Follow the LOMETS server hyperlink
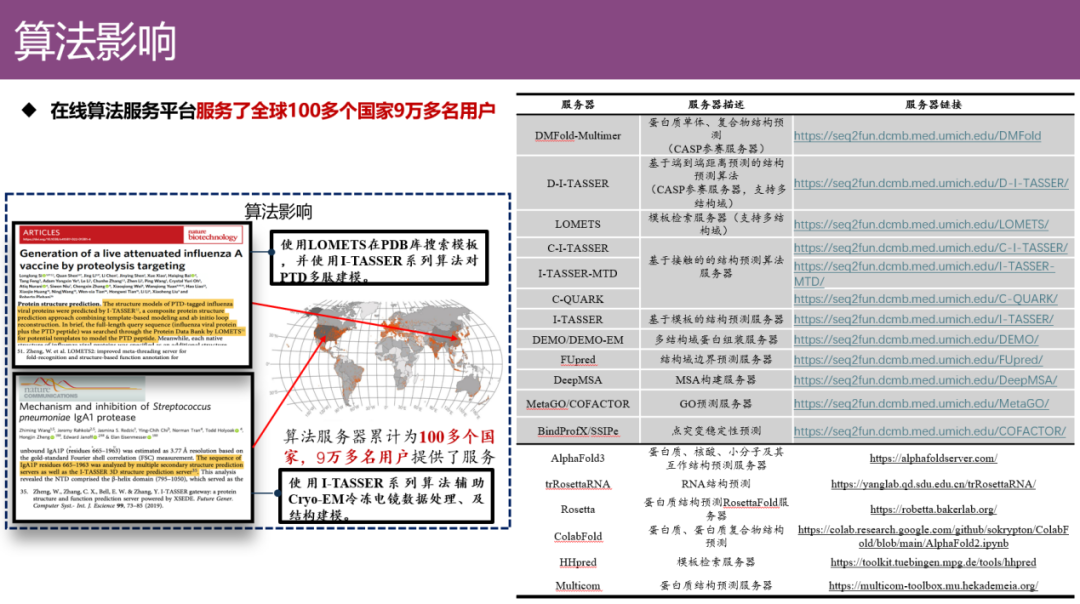The height and width of the screenshot is (604, 1080). [920, 224]
